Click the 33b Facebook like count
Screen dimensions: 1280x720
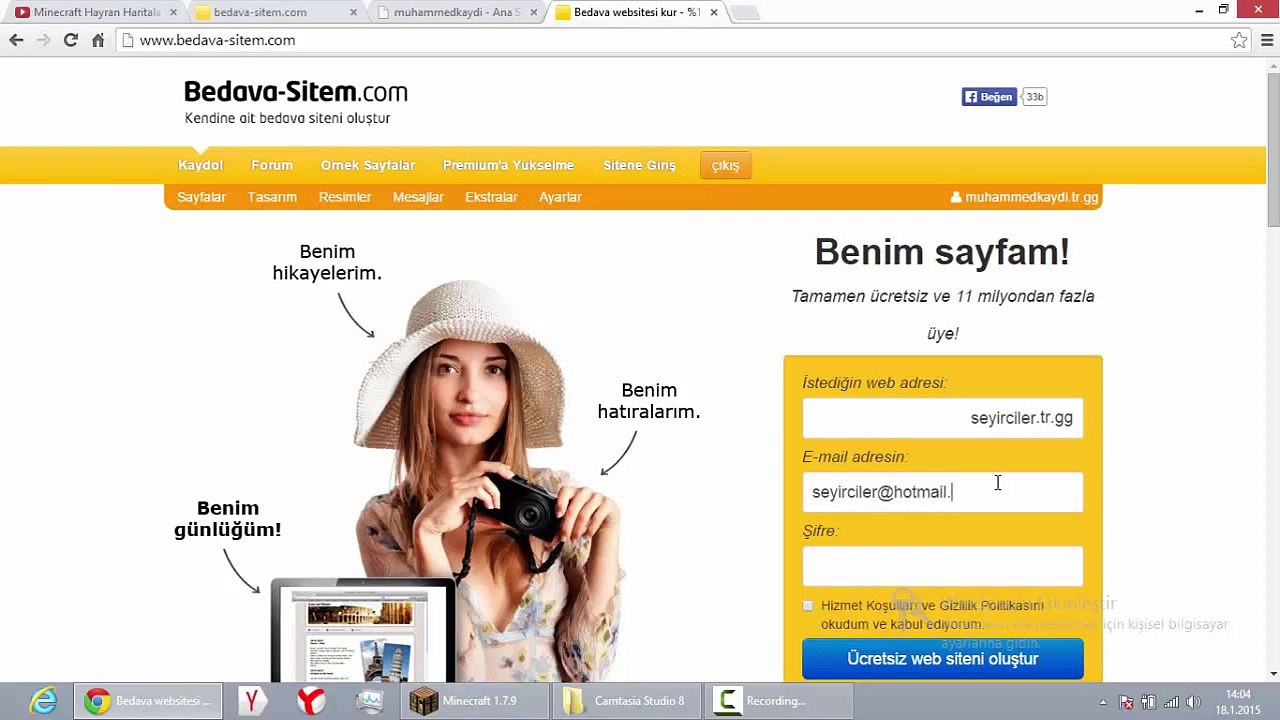click(1034, 97)
